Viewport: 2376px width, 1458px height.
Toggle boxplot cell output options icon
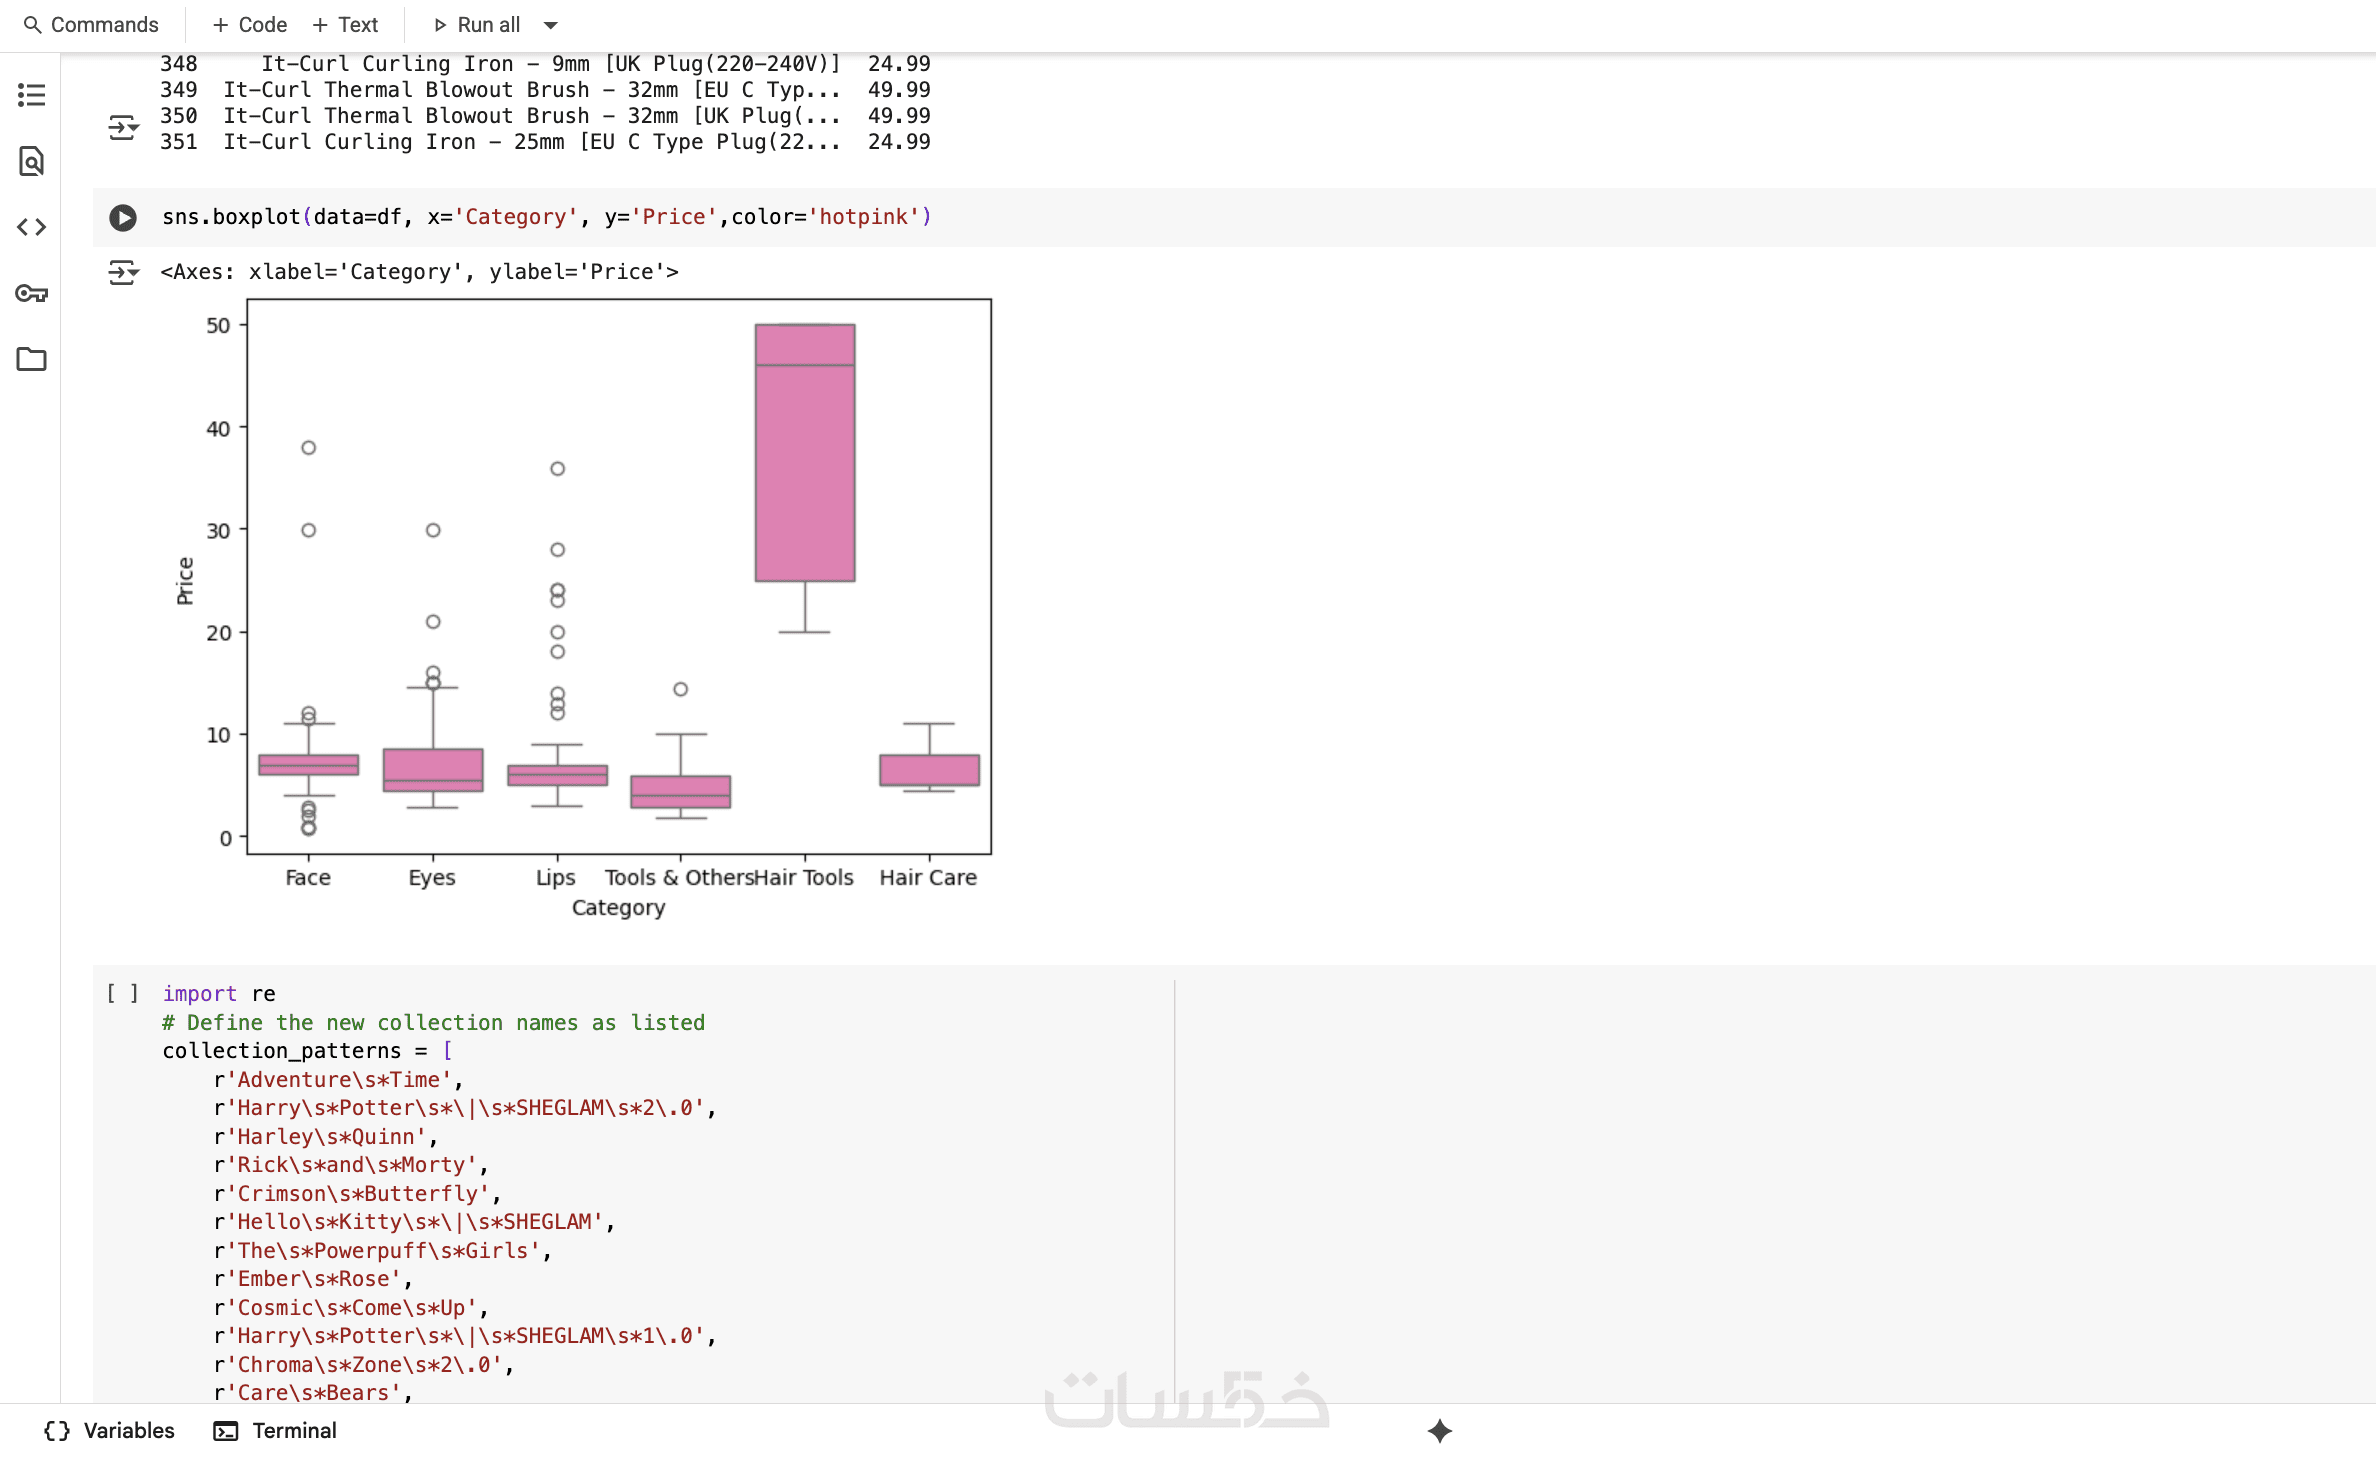[123, 272]
